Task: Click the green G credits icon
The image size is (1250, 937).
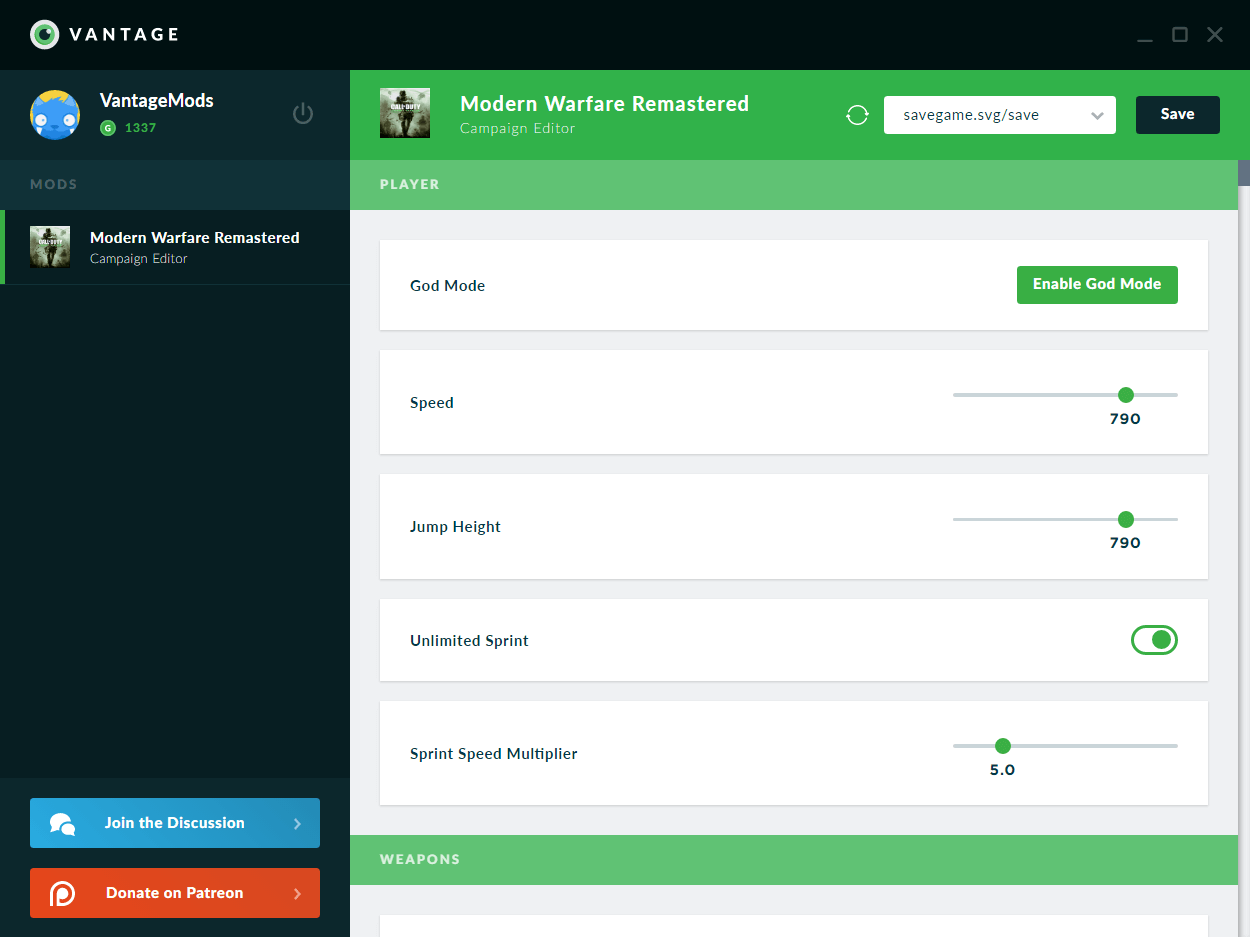Action: pos(108,128)
